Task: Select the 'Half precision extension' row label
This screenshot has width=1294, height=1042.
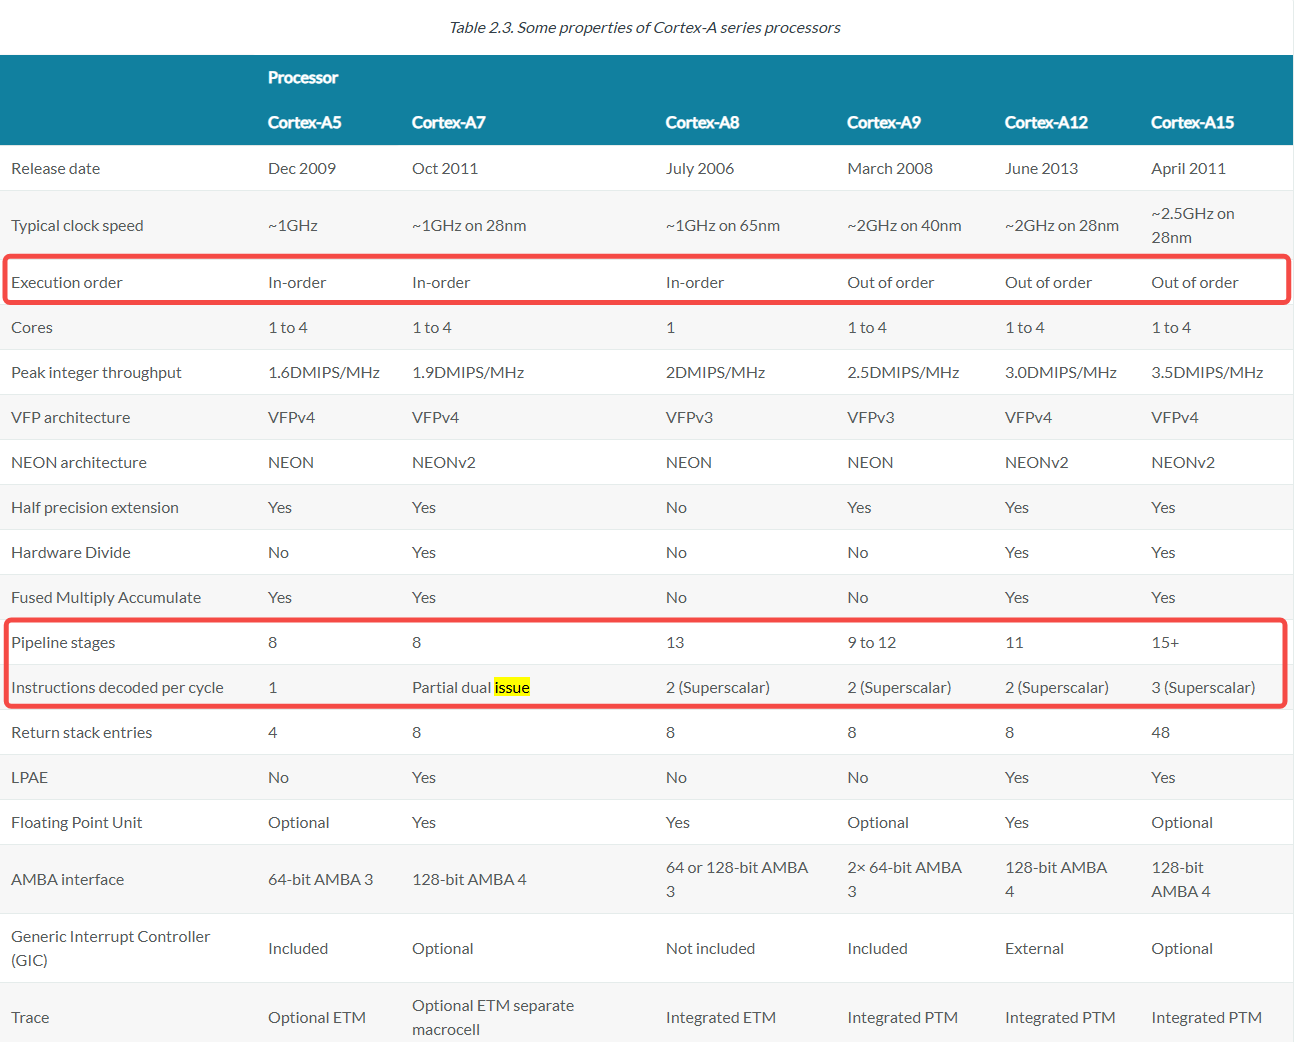Action: point(95,508)
